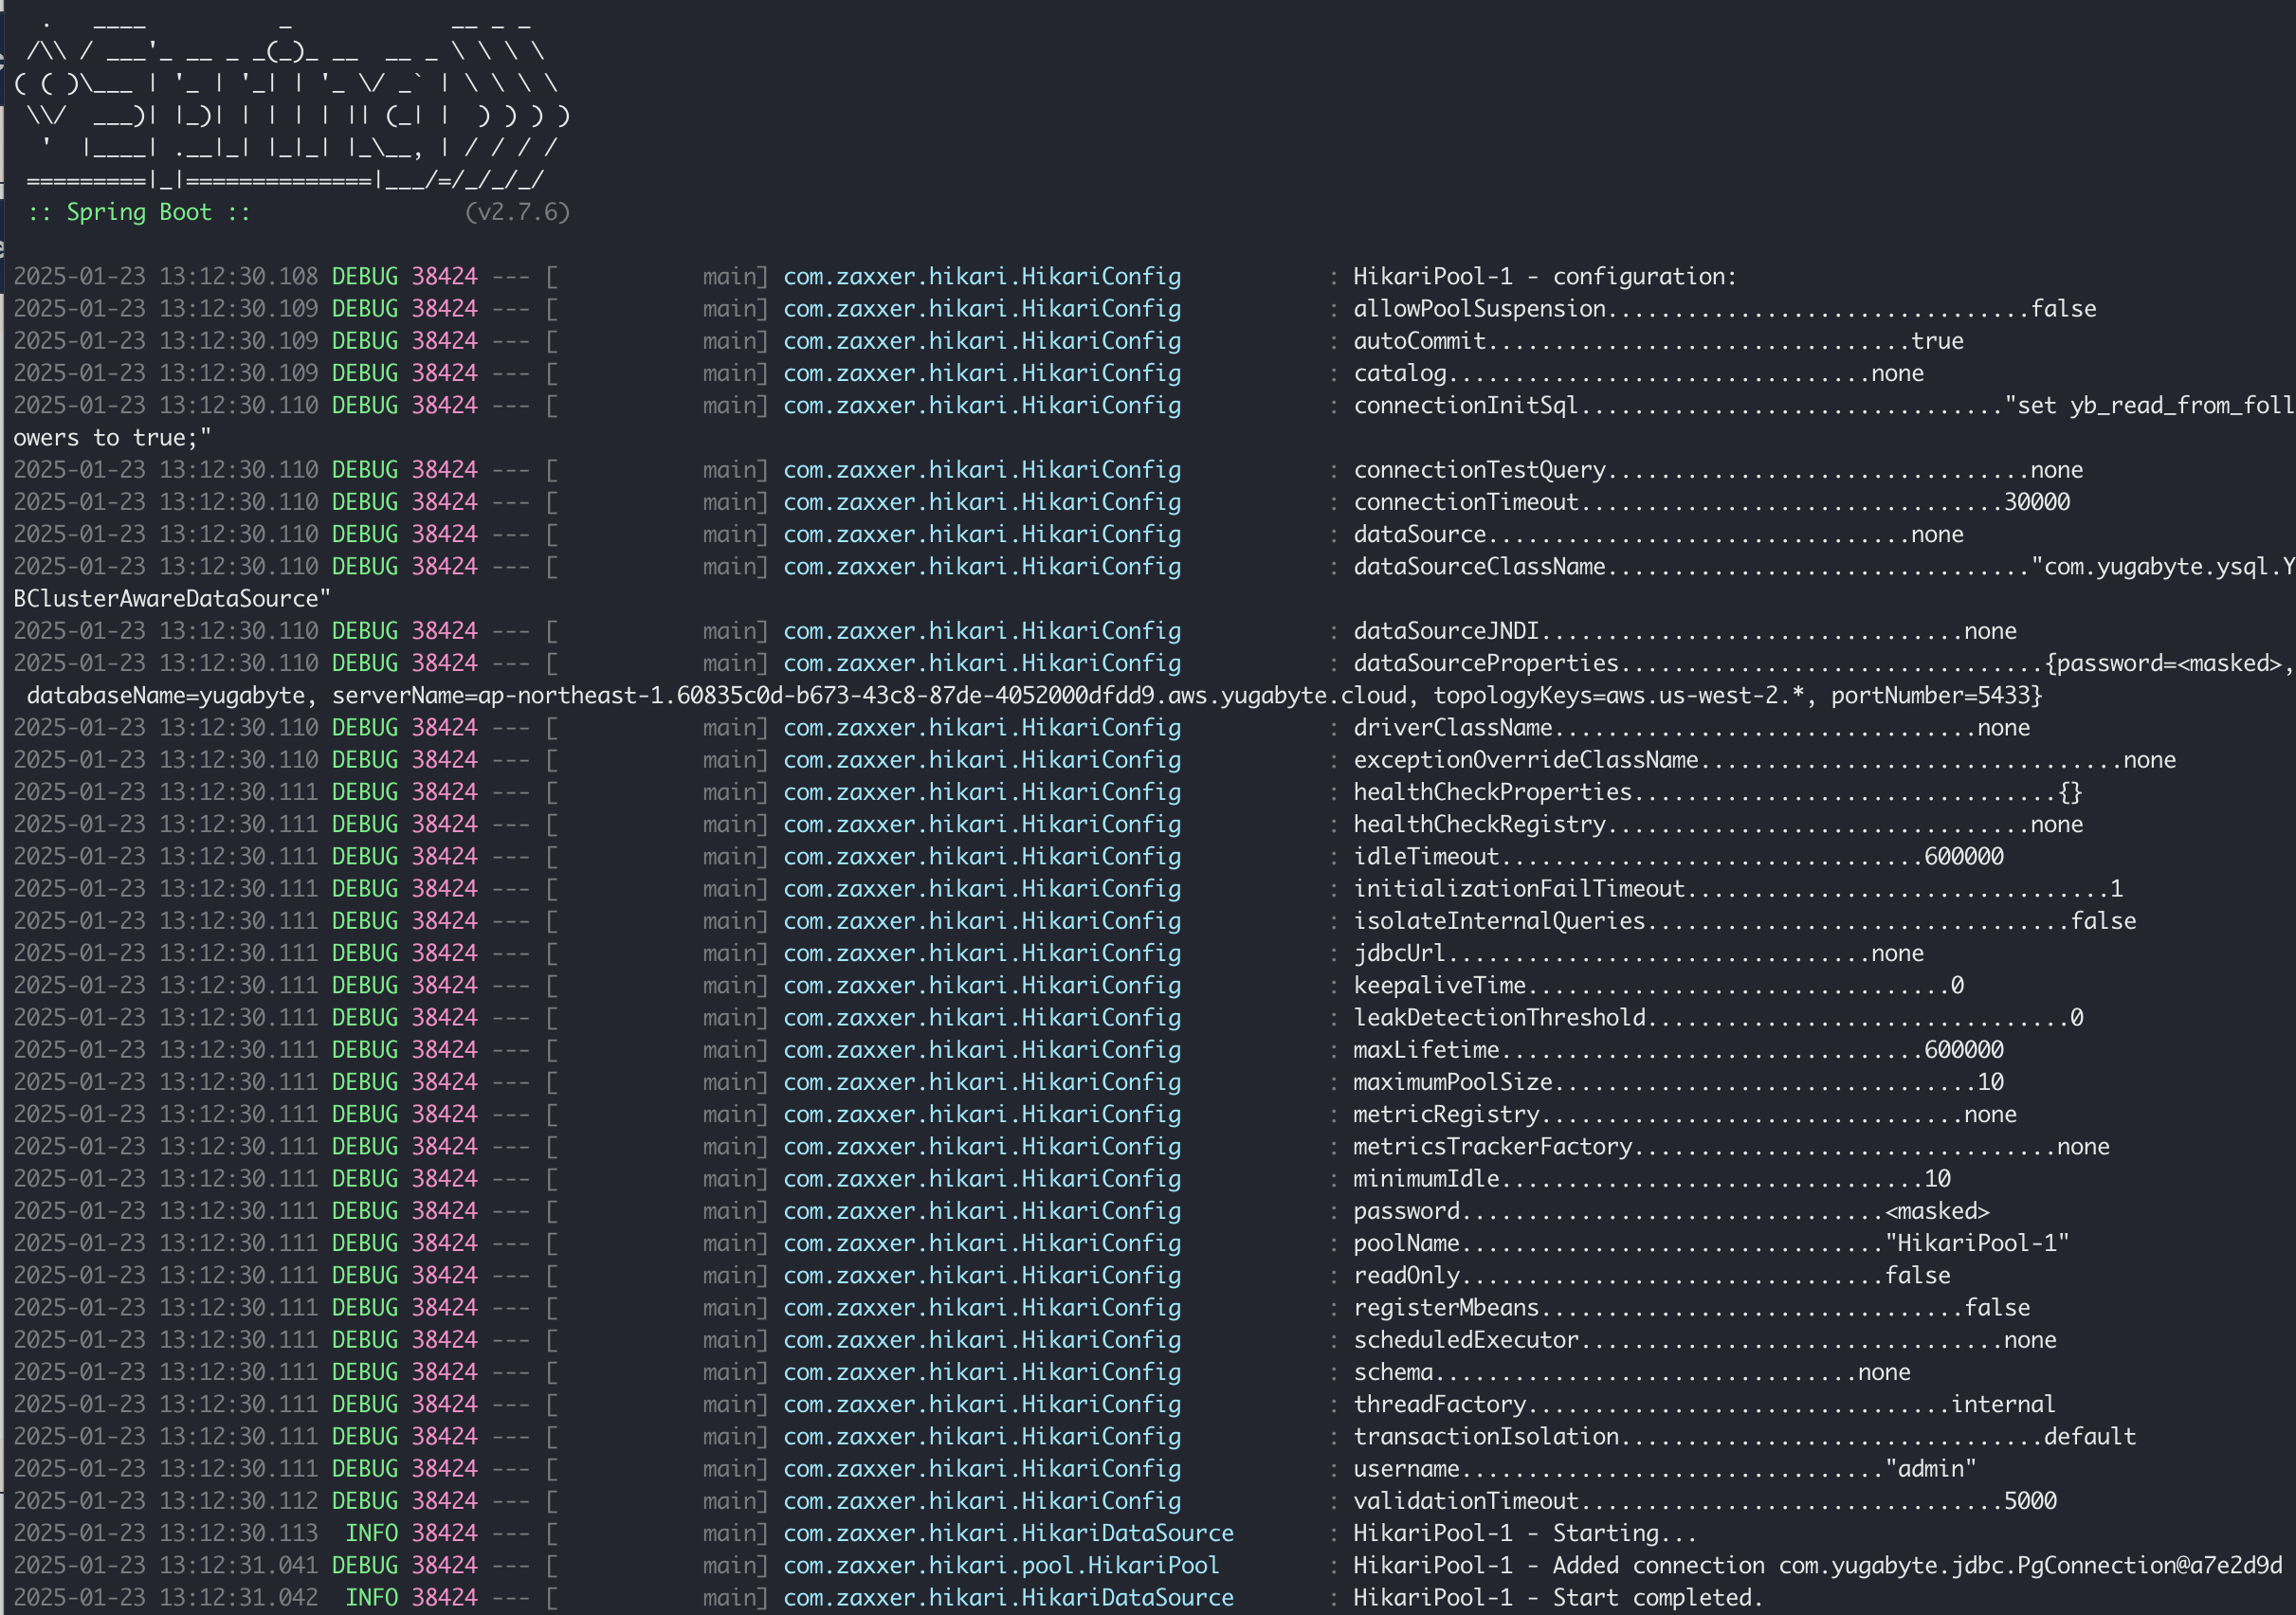
Task: Click the 'metricRegistry' none entry
Action: click(1685, 1114)
